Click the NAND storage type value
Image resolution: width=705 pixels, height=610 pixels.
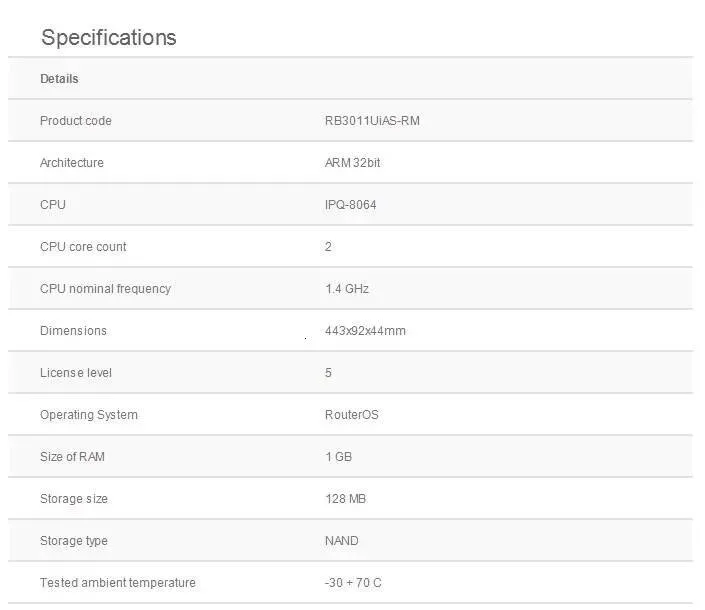342,541
